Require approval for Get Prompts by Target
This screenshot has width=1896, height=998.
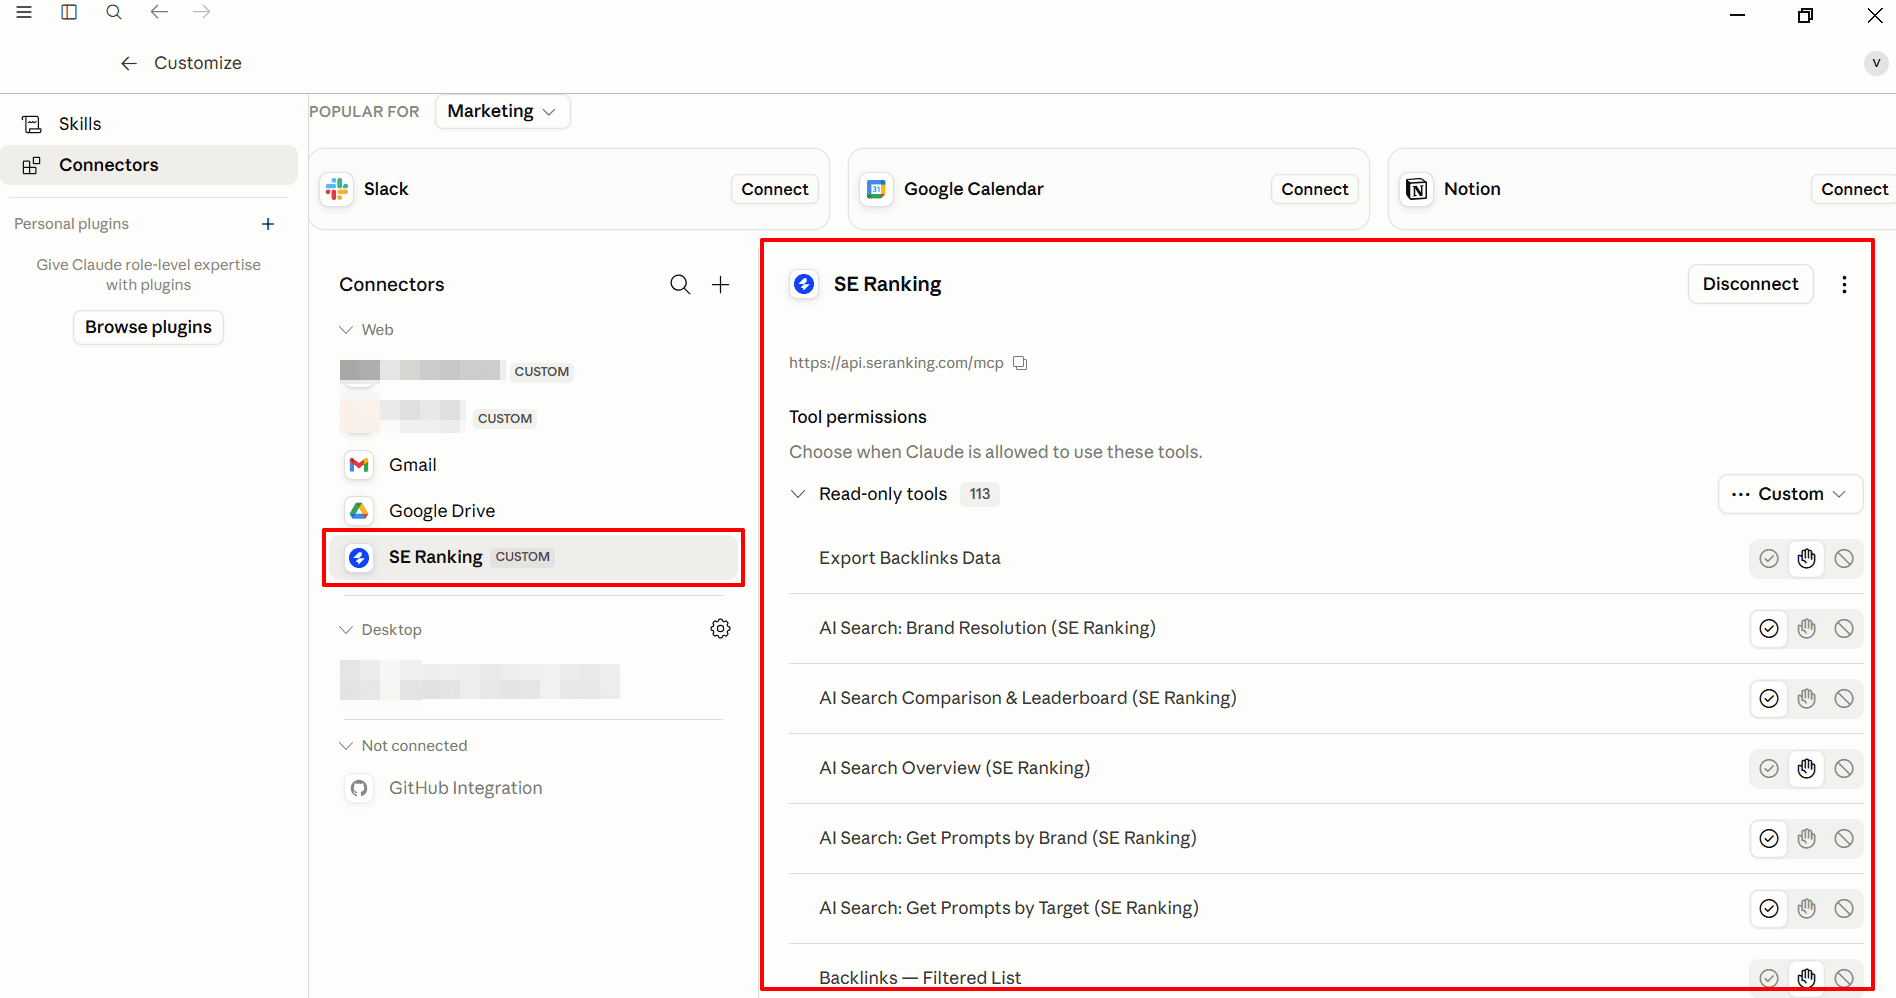pos(1806,909)
